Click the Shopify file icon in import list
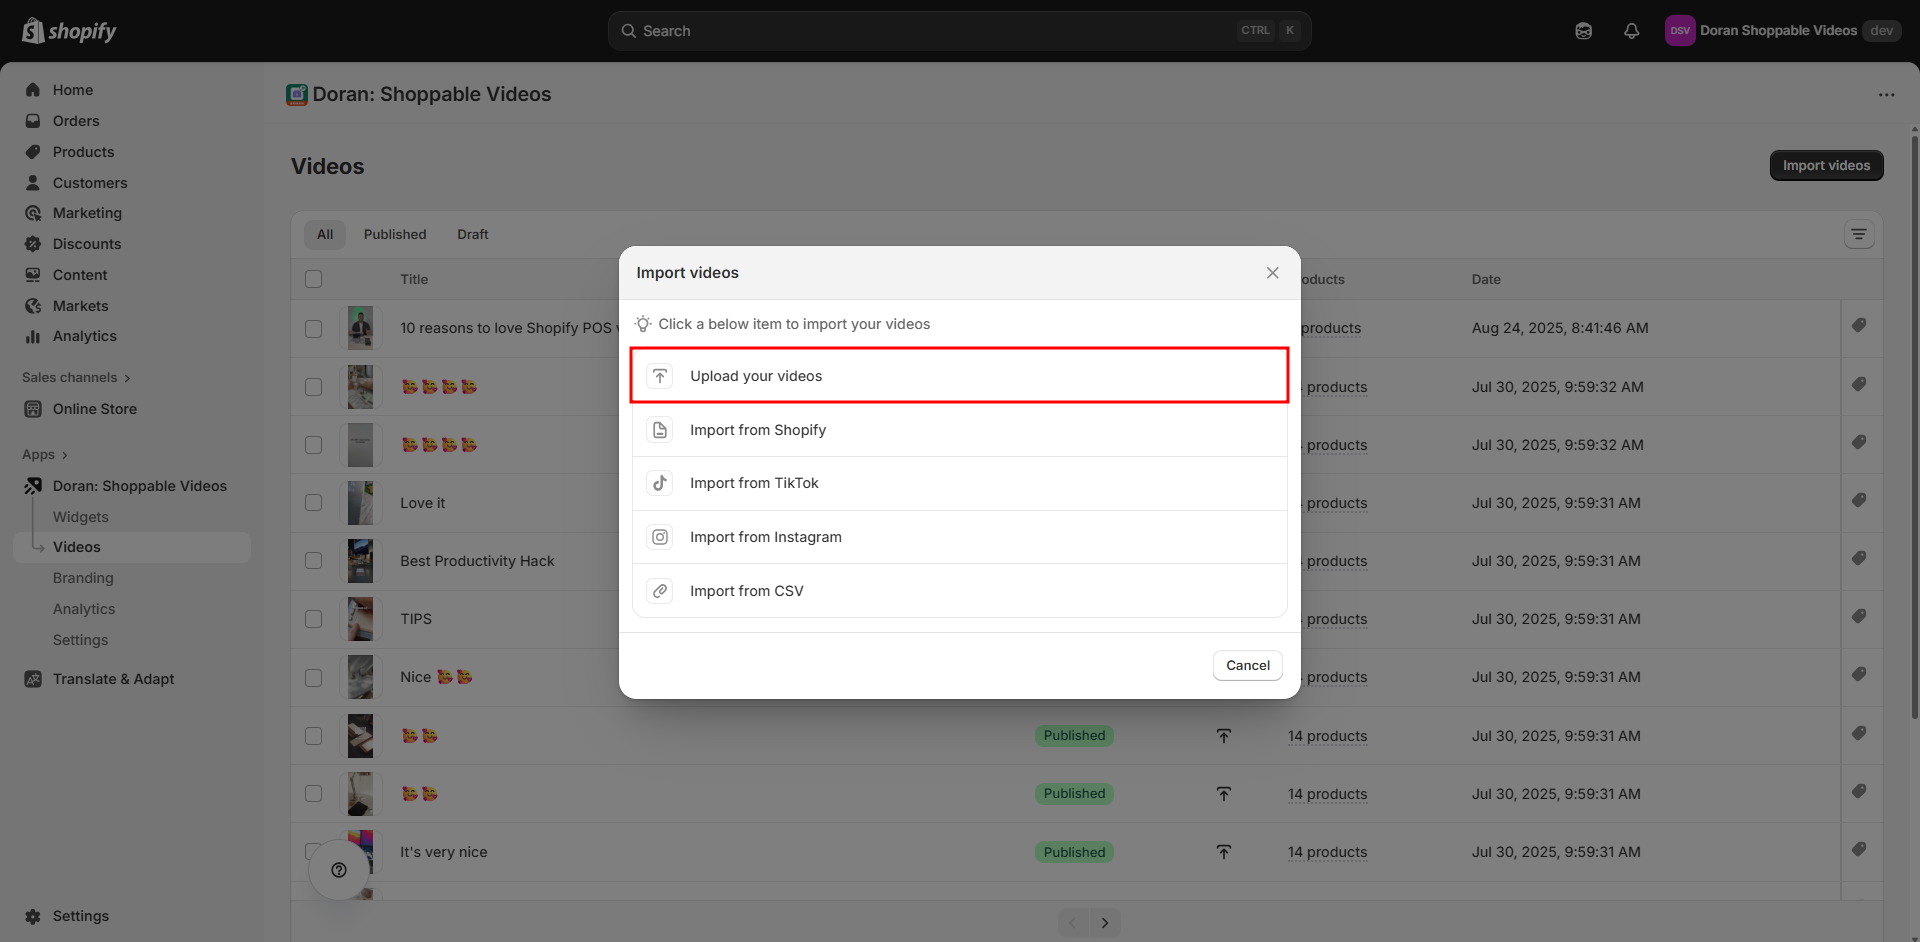Screen dimensions: 1920x942 pyautogui.click(x=660, y=430)
